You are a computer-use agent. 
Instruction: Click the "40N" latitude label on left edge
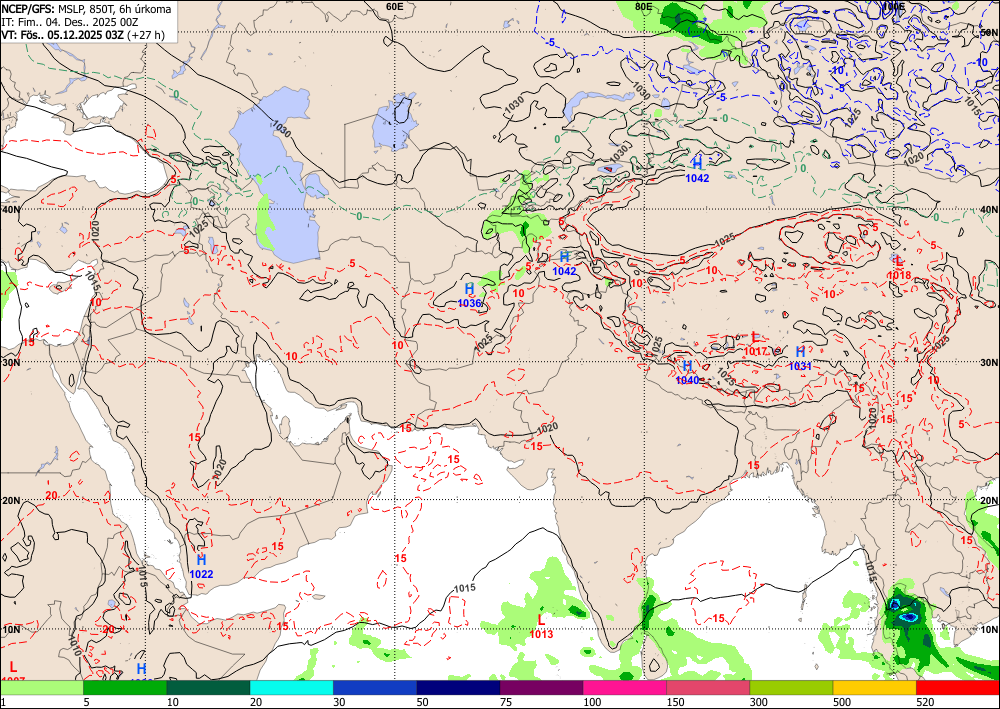[10, 210]
